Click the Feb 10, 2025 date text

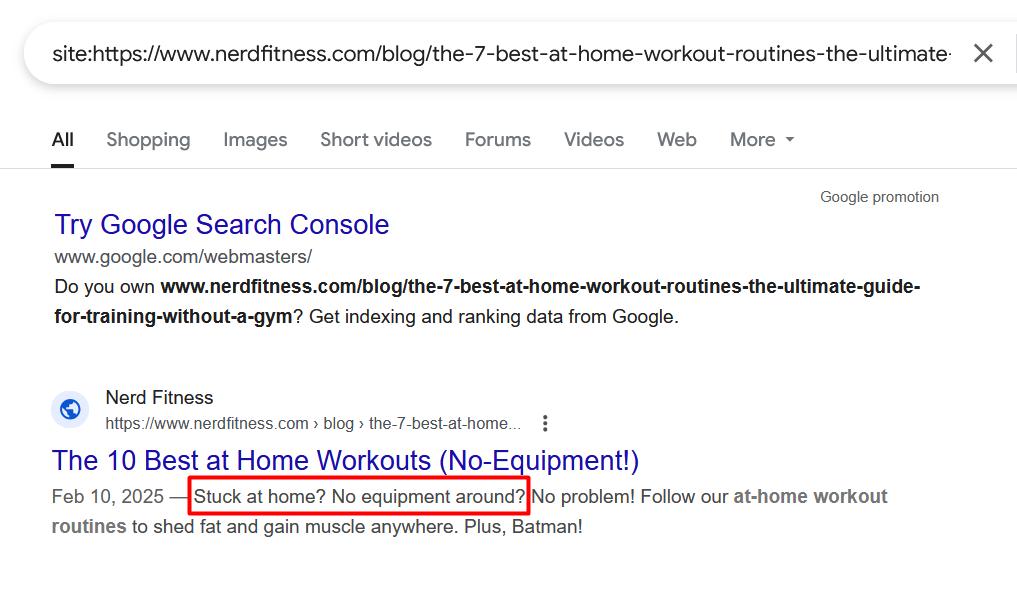(107, 497)
